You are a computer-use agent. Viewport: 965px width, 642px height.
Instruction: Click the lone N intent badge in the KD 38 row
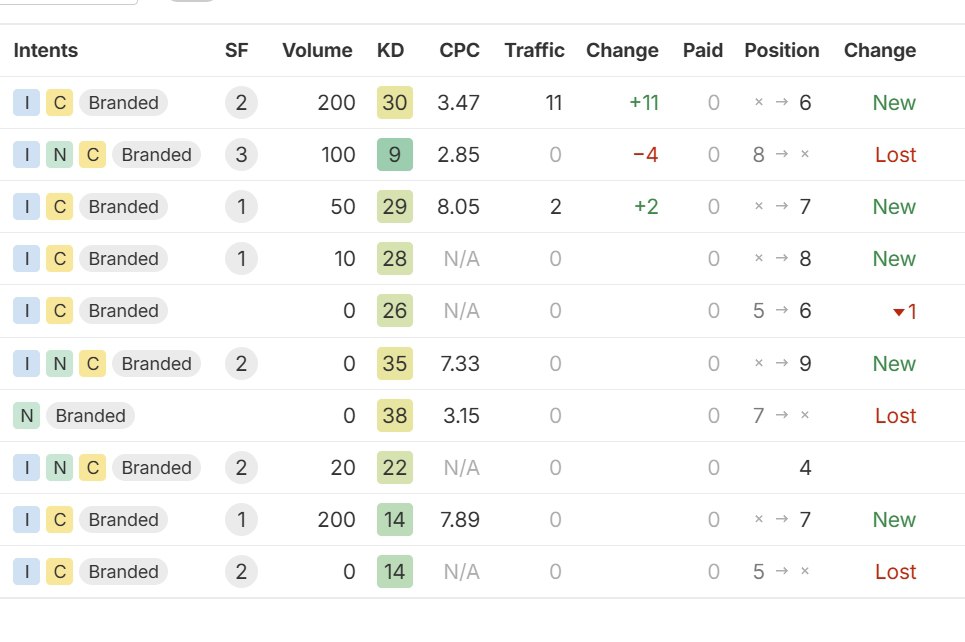pyautogui.click(x=27, y=416)
